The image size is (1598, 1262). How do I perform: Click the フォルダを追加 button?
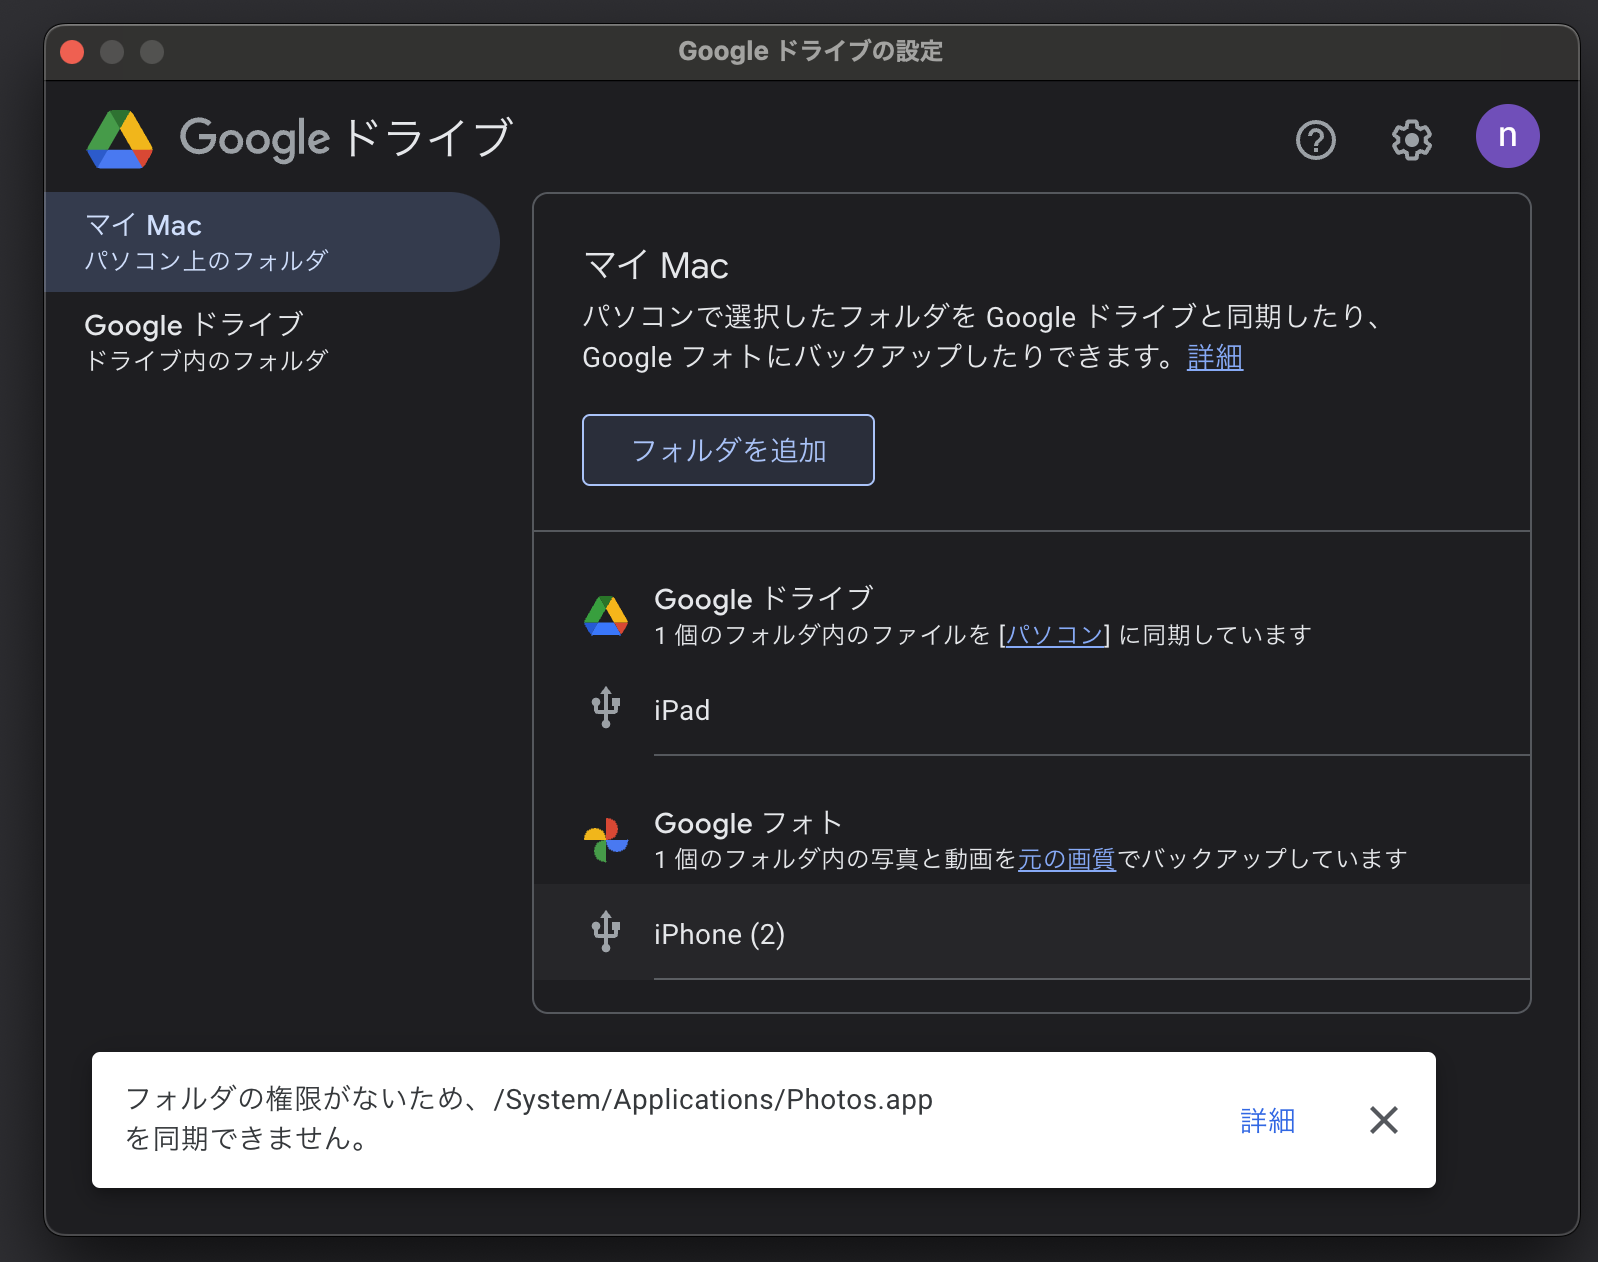(x=728, y=450)
